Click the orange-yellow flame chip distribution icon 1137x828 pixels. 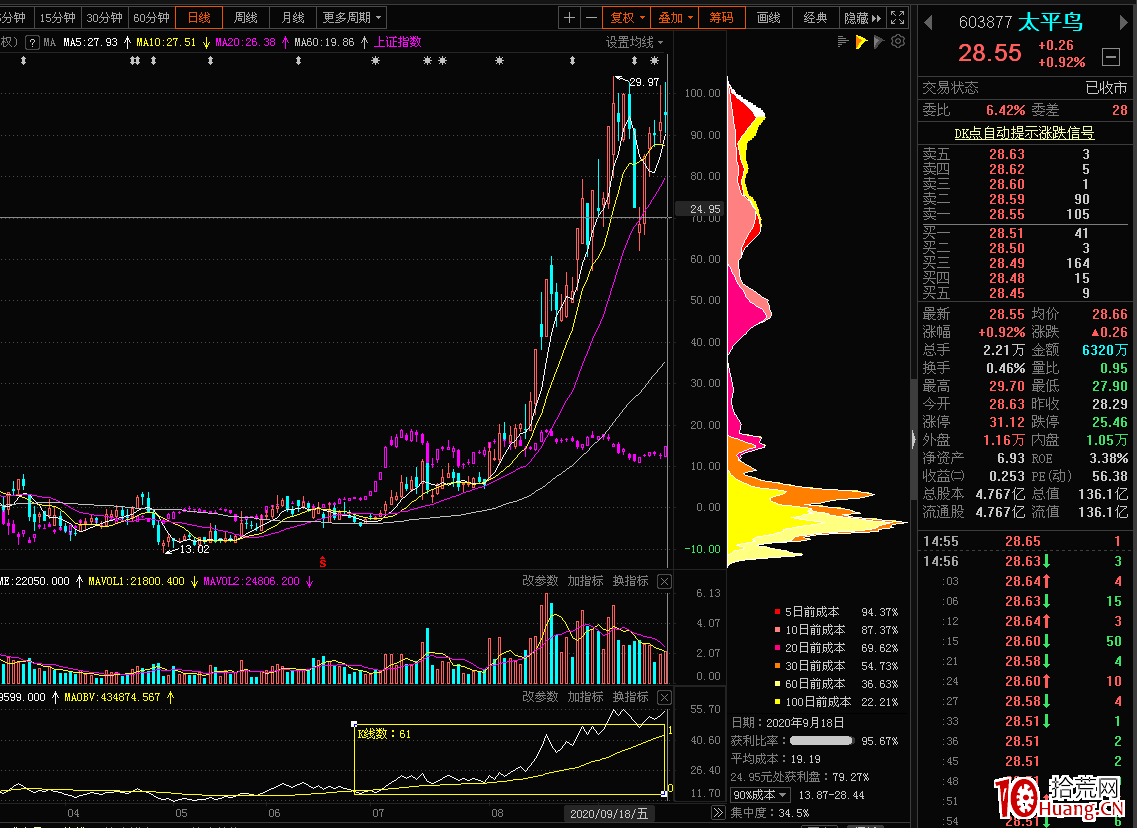861,42
